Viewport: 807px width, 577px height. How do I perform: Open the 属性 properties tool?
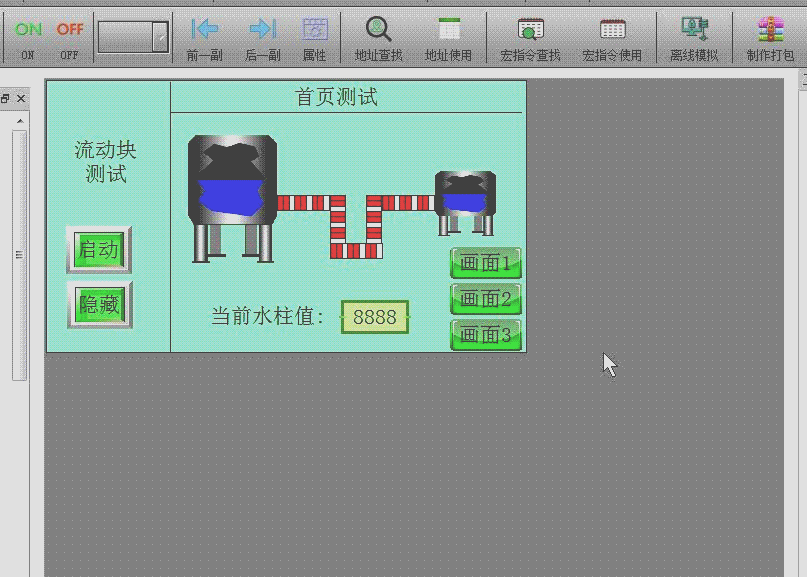pos(314,37)
